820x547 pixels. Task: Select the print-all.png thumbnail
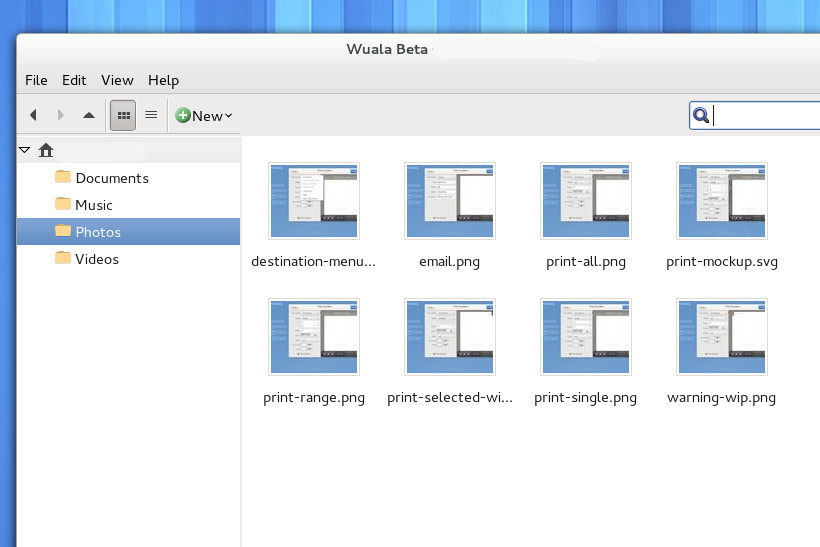pos(586,201)
